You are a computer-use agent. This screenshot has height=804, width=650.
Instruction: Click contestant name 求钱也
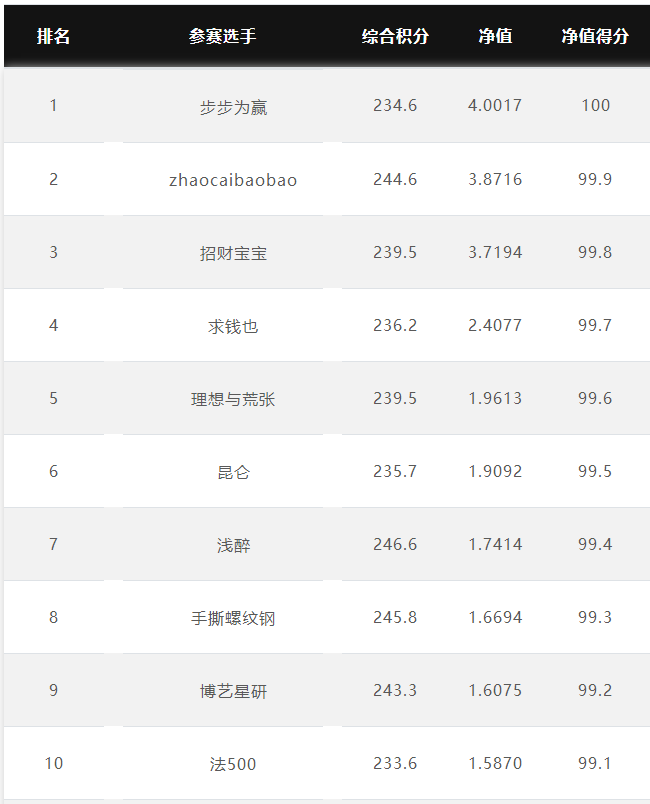point(233,327)
